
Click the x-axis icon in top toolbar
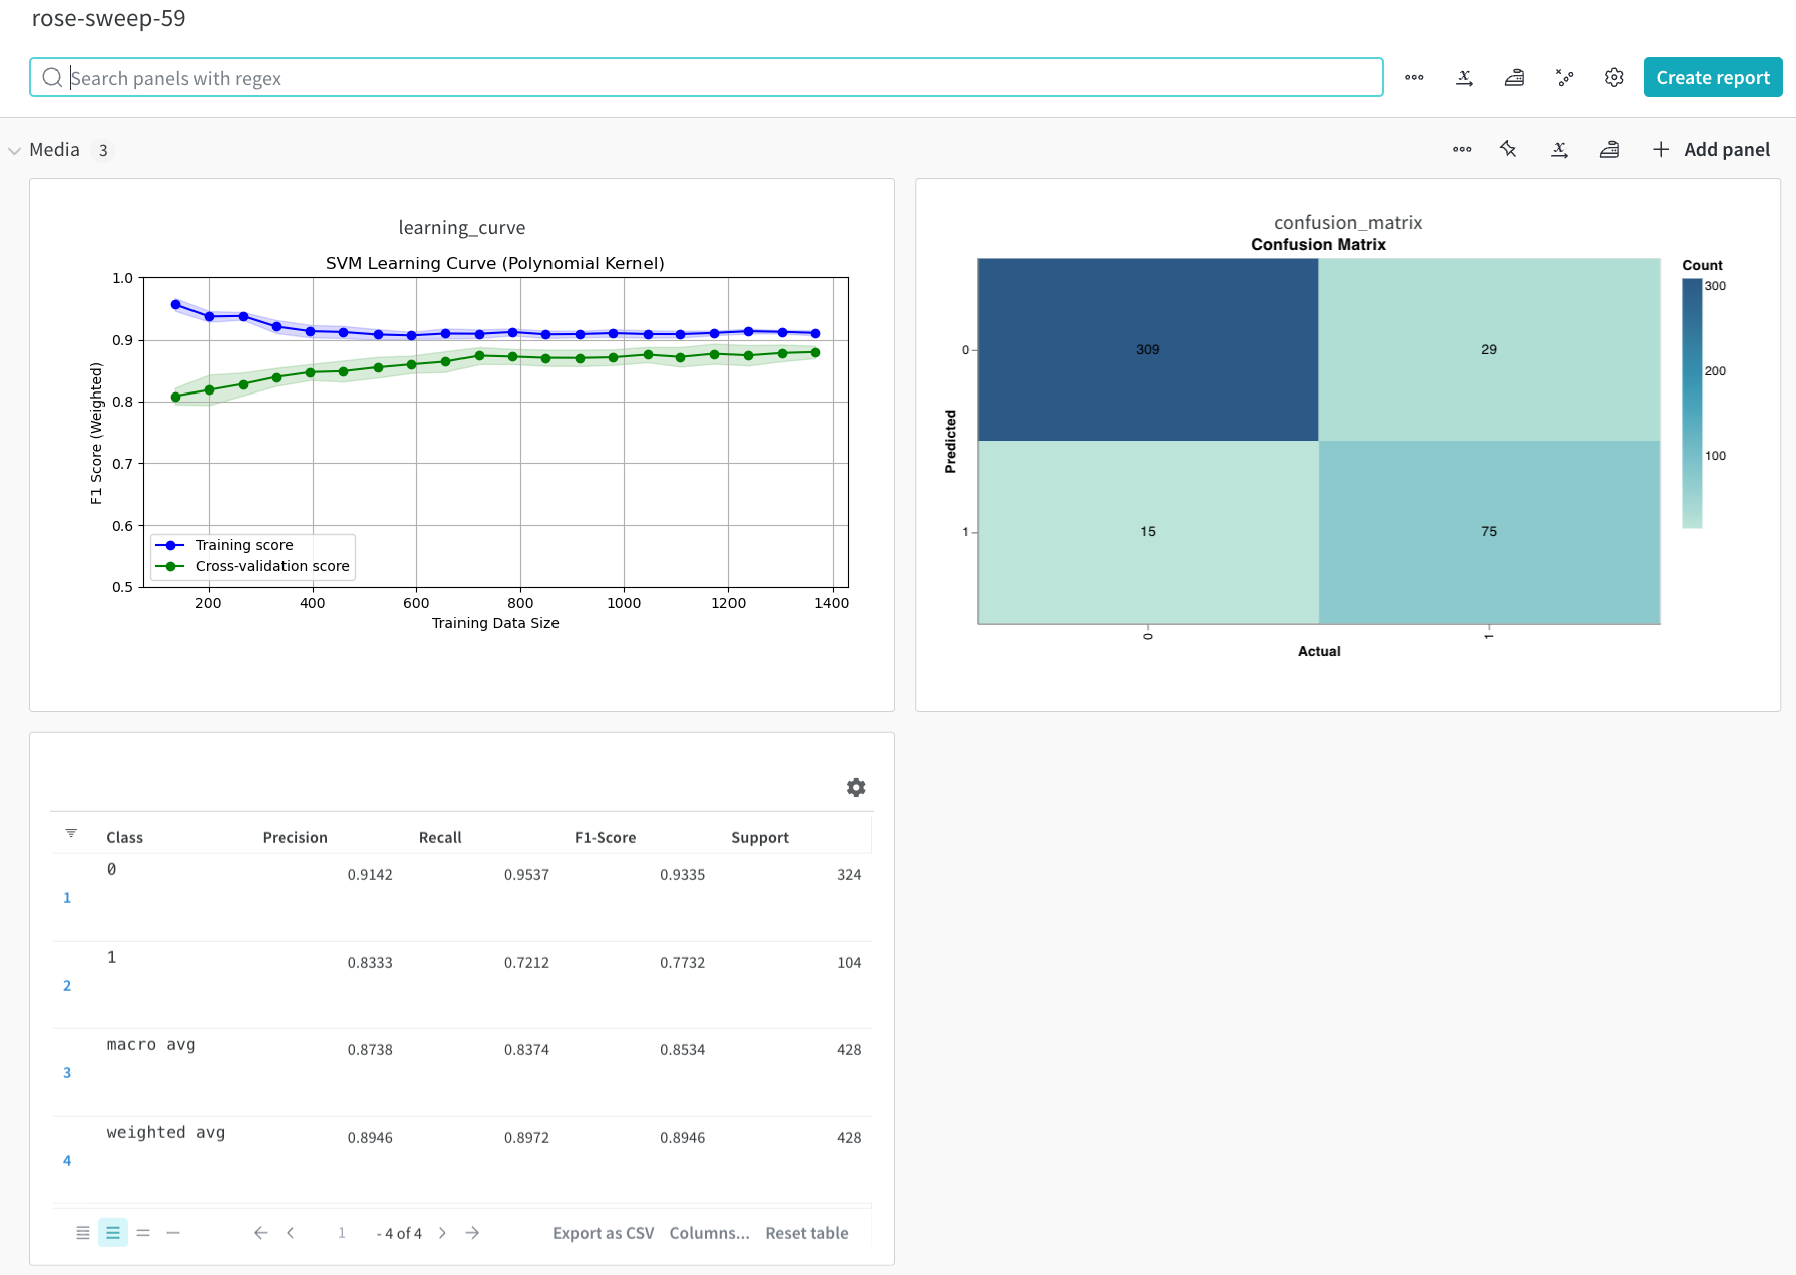click(x=1464, y=78)
